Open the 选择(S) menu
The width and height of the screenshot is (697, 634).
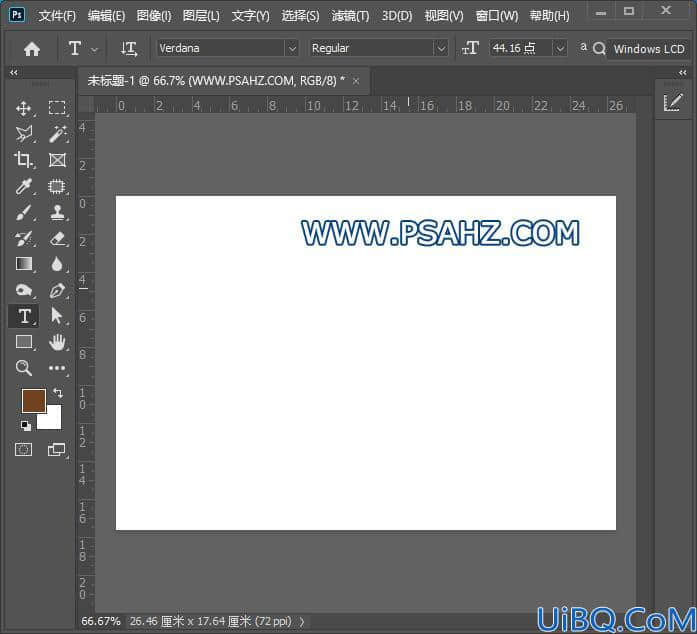click(x=300, y=16)
